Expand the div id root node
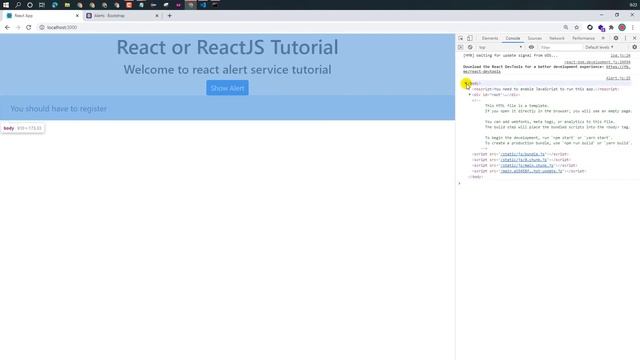This screenshot has width=640, height=360. (x=470, y=95)
